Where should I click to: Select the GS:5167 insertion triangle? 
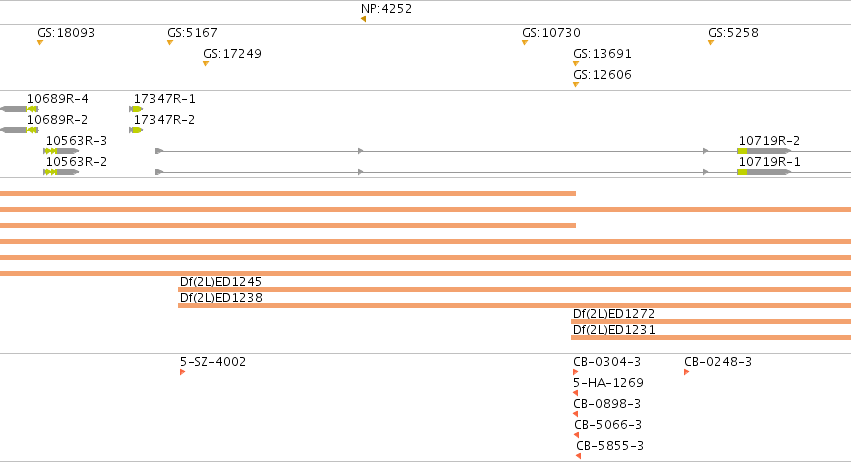pos(170,43)
